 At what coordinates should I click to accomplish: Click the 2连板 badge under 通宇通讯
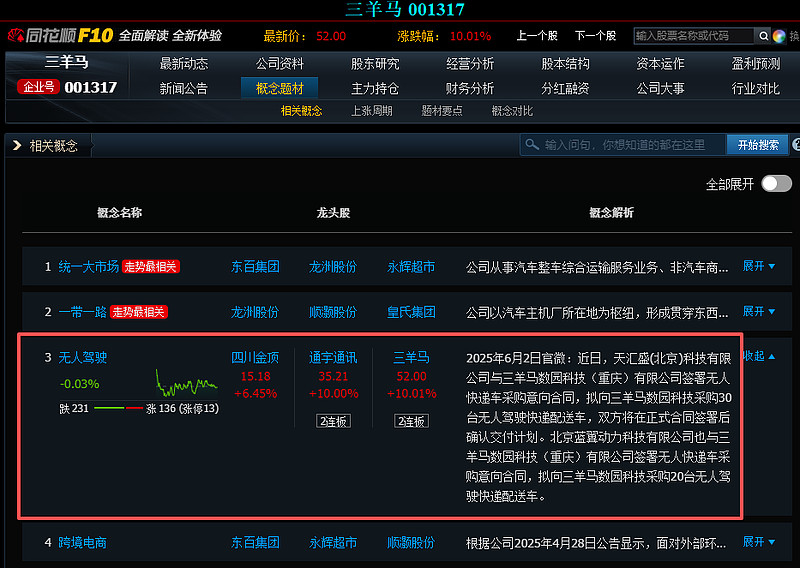[x=333, y=421]
